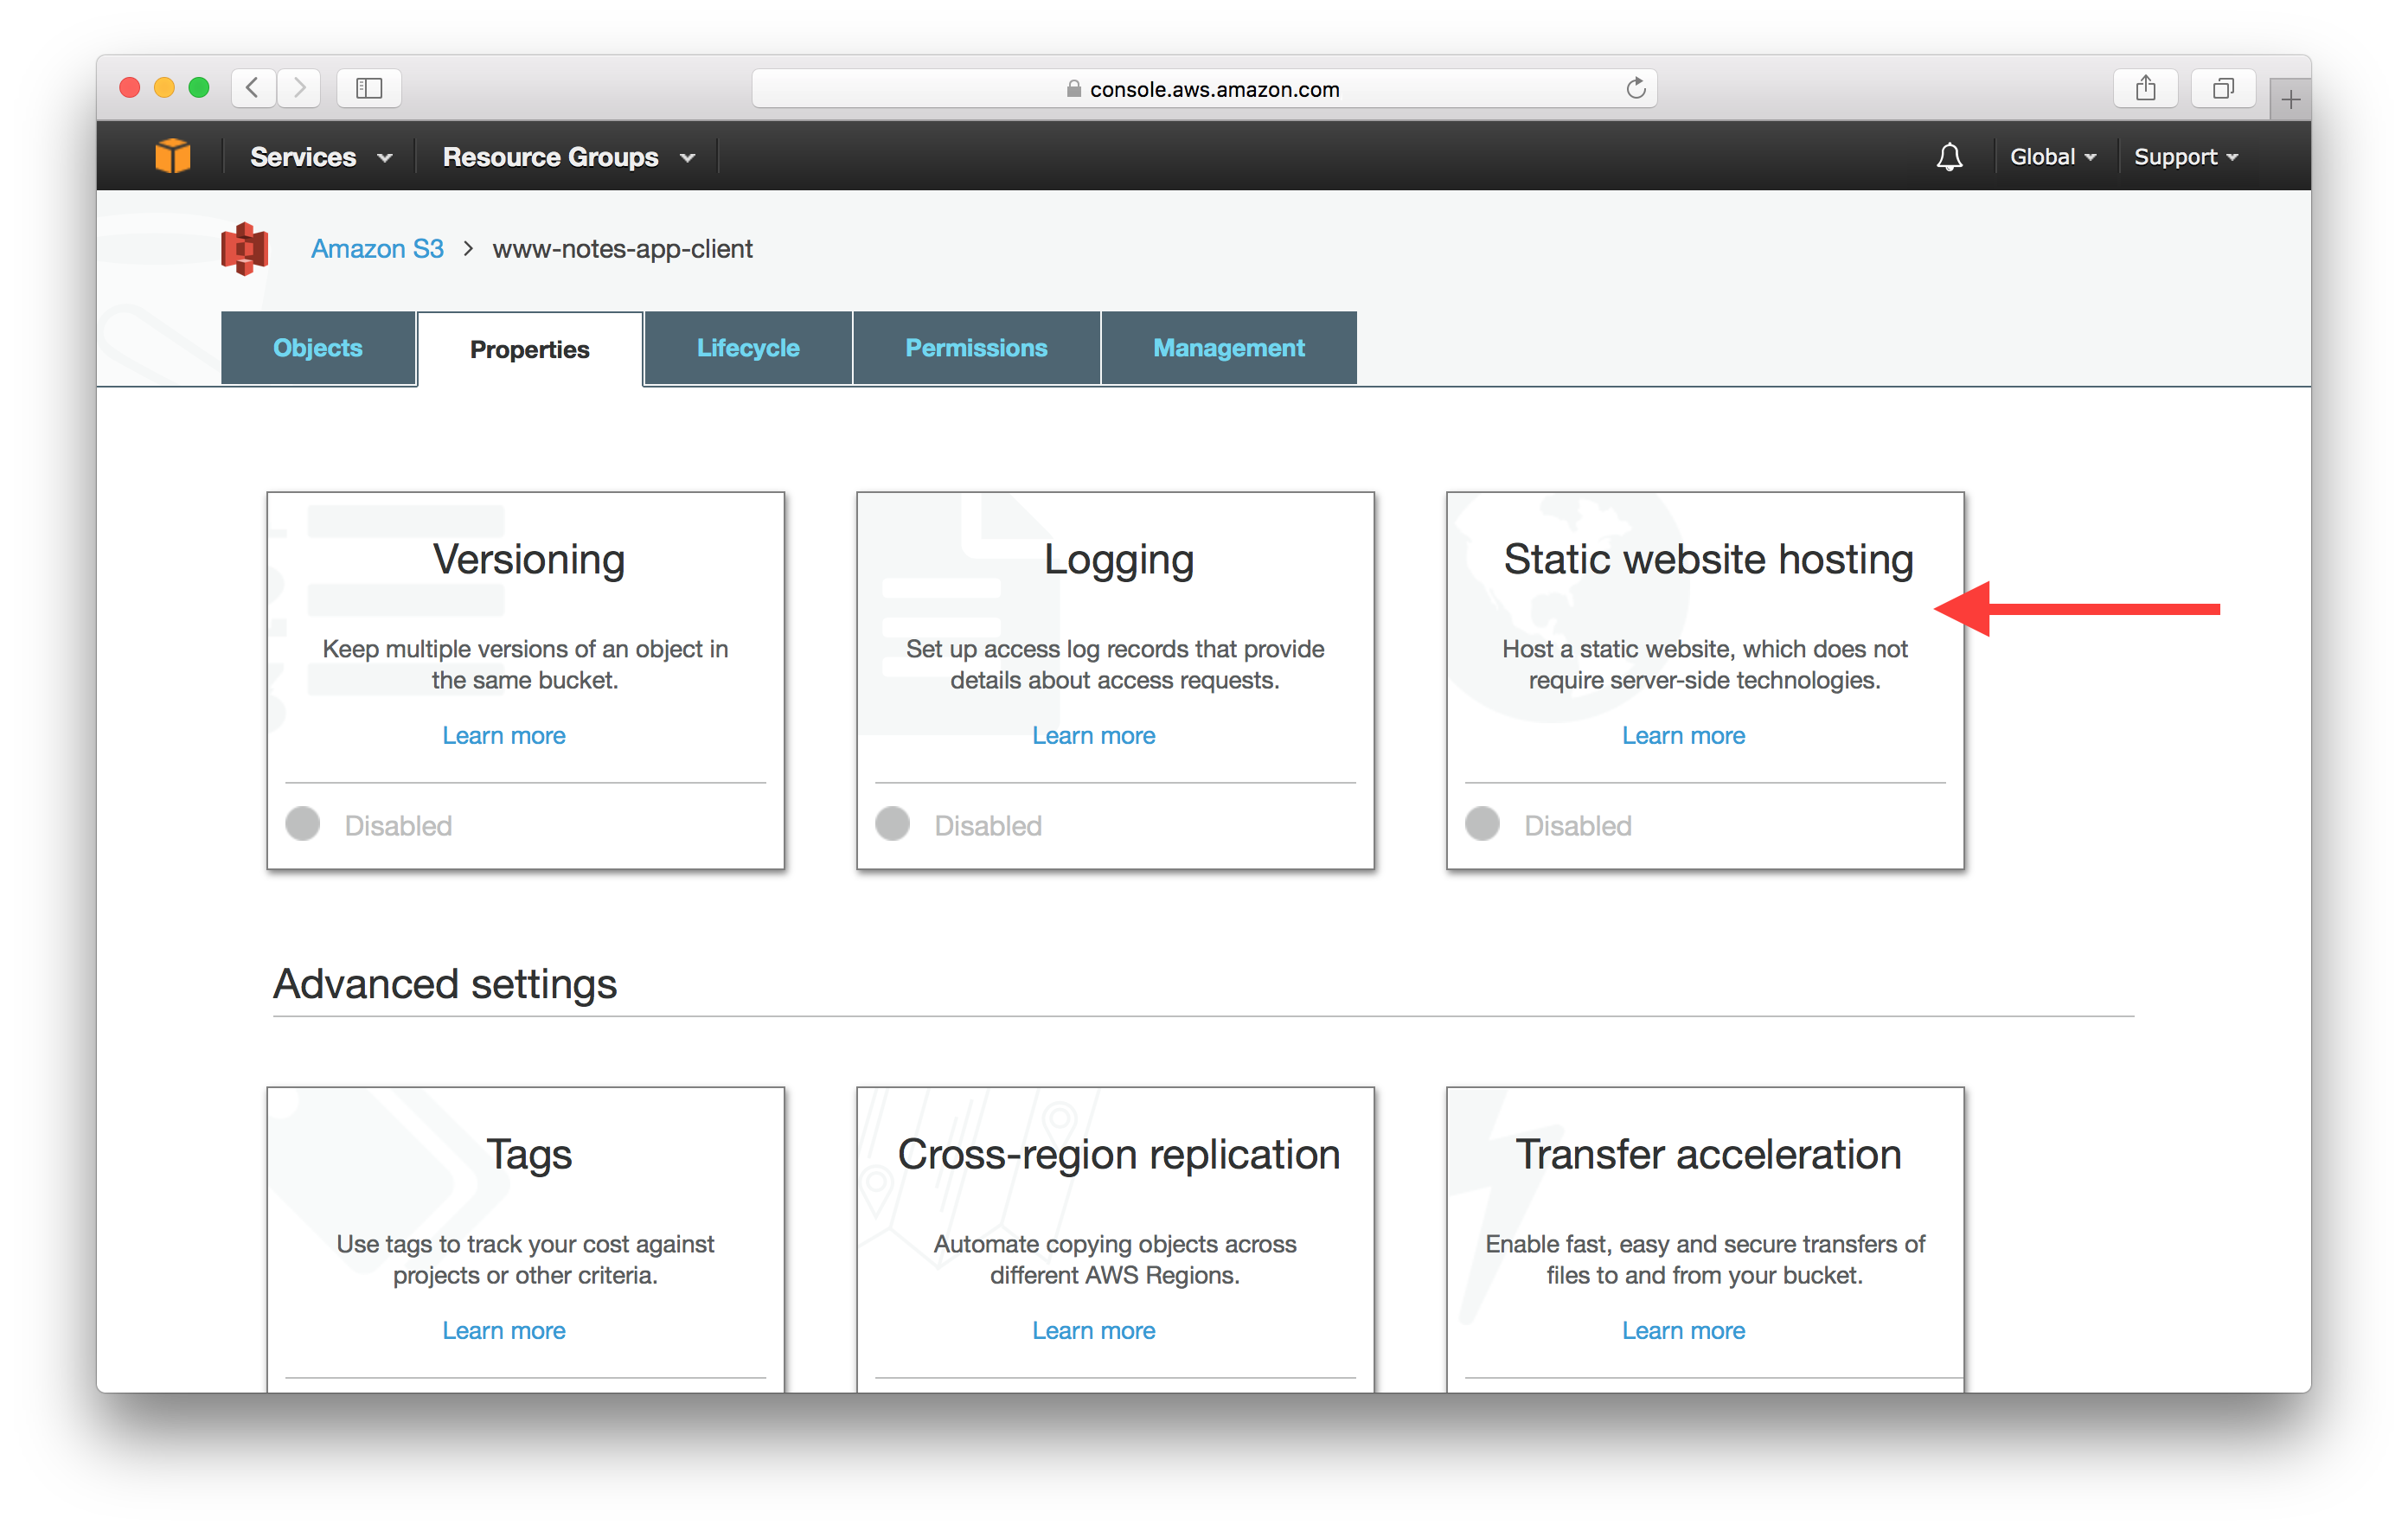
Task: Open the Global region dropdown
Action: [x=2052, y=157]
